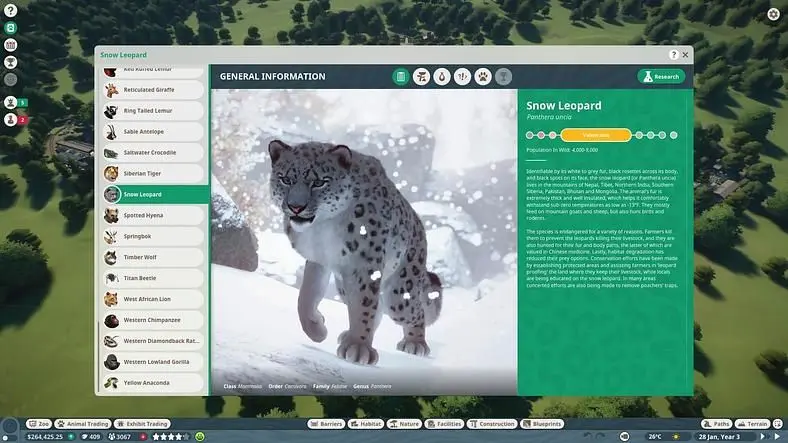This screenshot has height=443, width=788.
Task: Click the red icon beside guest count
Action: point(143,437)
